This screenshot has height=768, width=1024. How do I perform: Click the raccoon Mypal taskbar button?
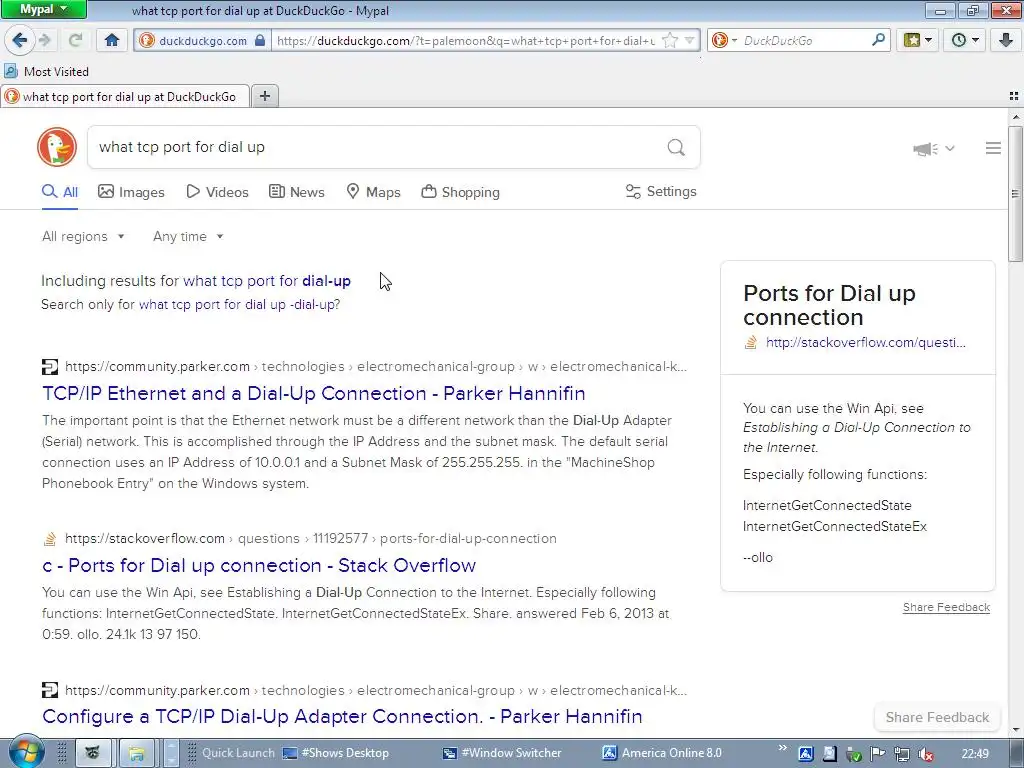(x=93, y=753)
